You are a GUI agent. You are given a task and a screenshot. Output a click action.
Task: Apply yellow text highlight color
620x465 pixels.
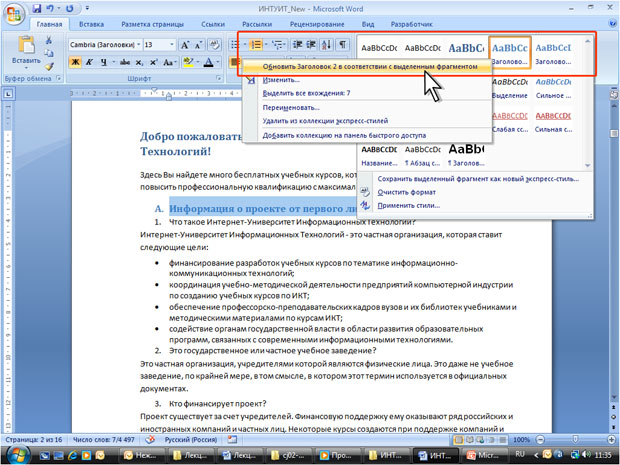[x=188, y=62]
